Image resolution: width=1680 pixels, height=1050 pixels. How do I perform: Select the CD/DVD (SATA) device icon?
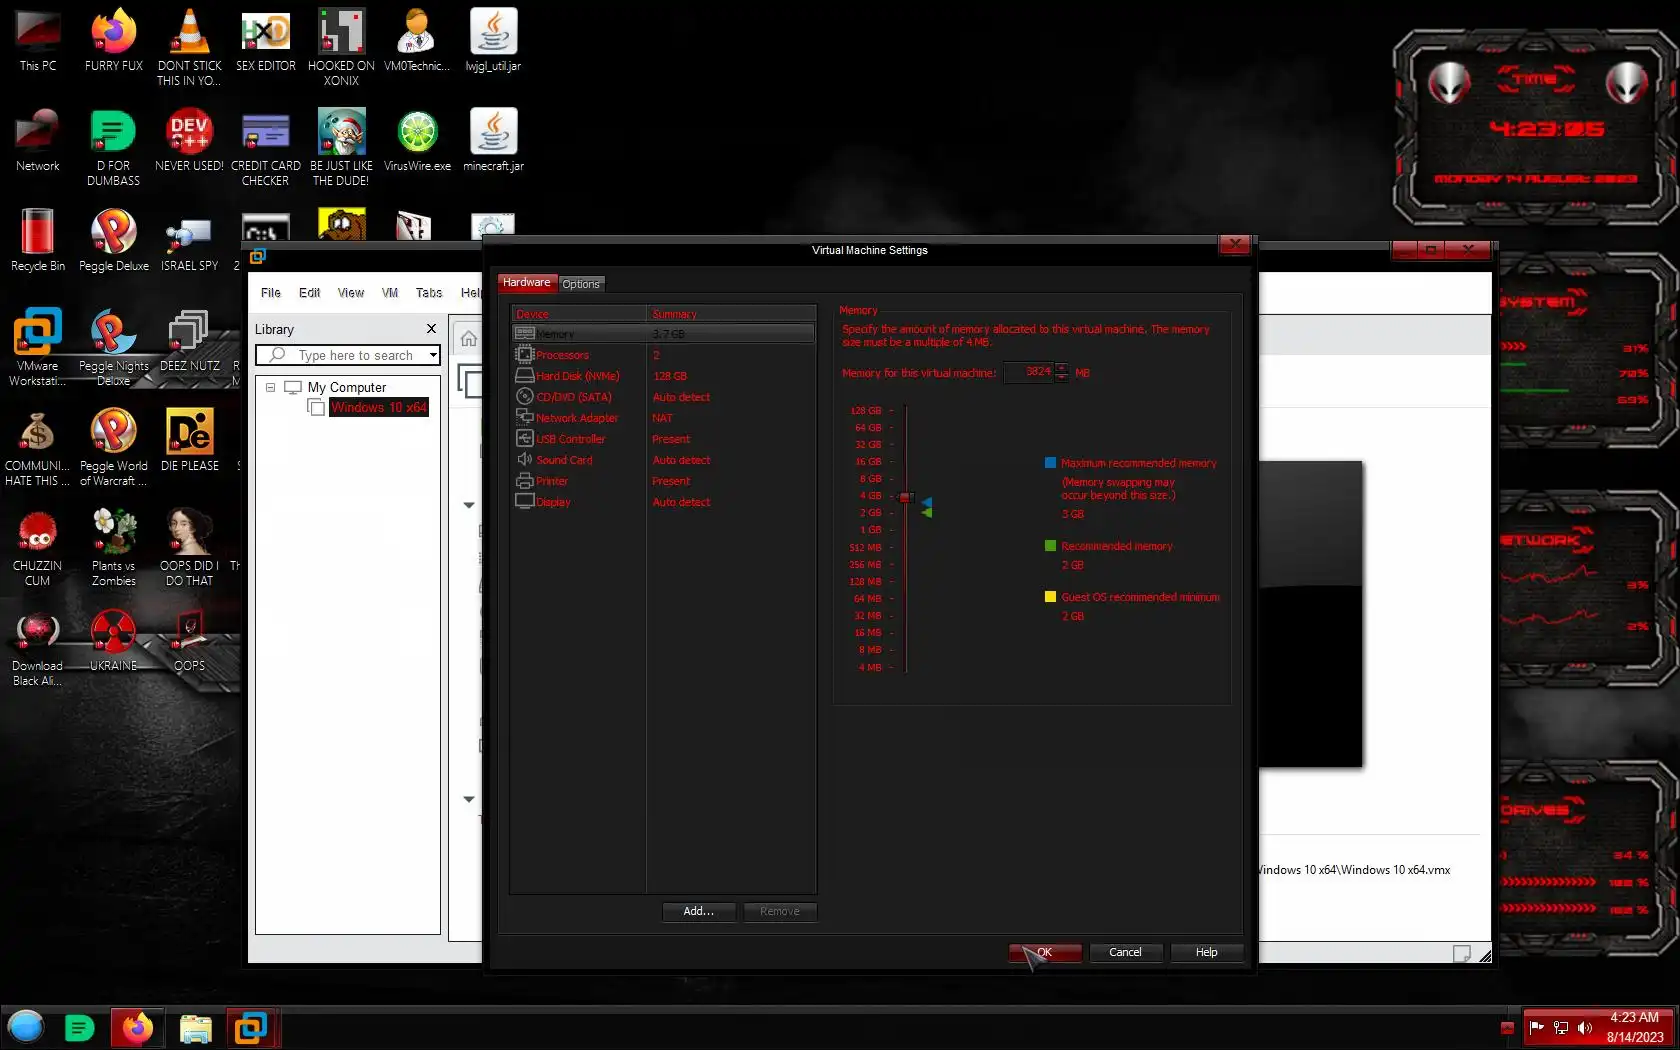click(524, 396)
